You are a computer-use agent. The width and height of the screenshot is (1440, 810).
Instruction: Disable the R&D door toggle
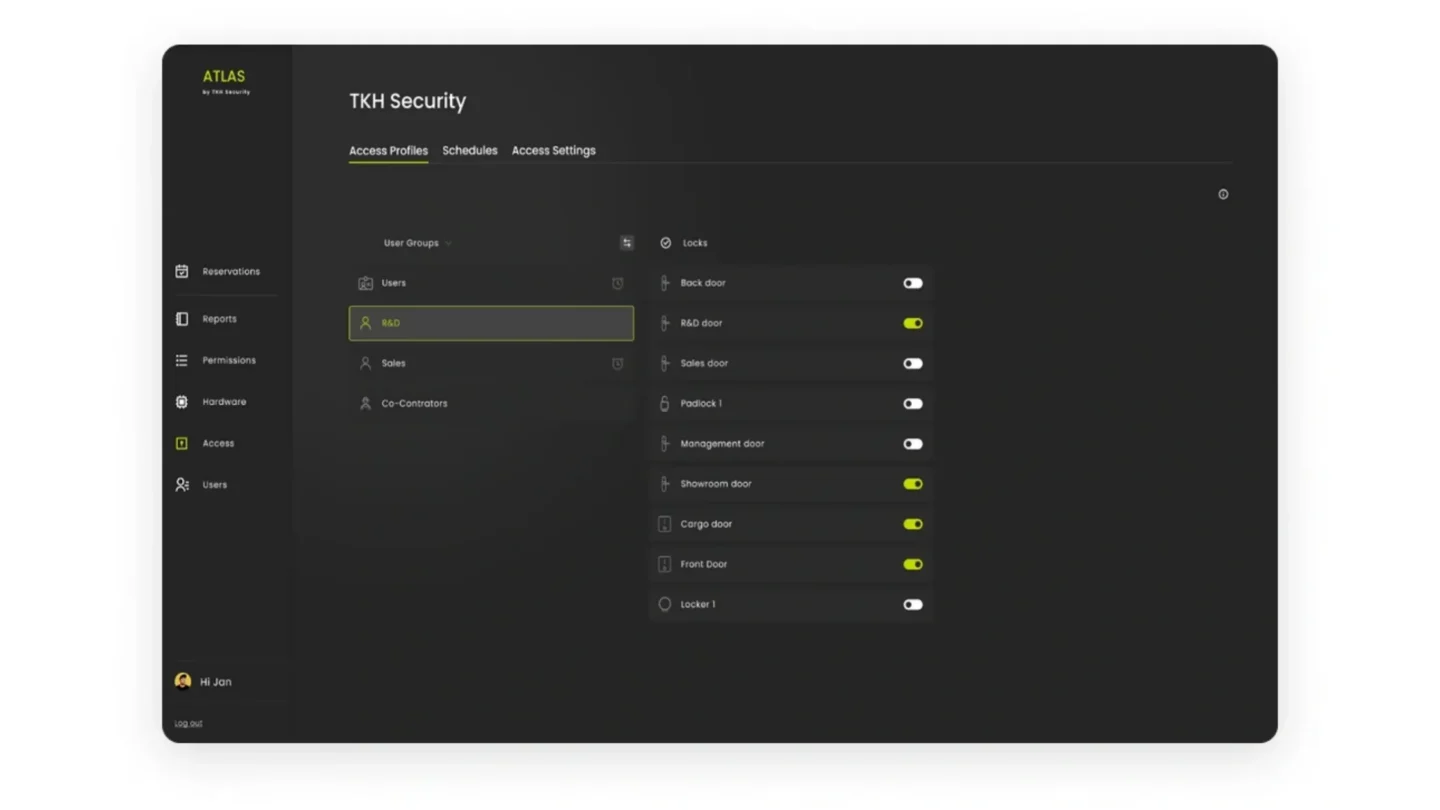pos(913,323)
